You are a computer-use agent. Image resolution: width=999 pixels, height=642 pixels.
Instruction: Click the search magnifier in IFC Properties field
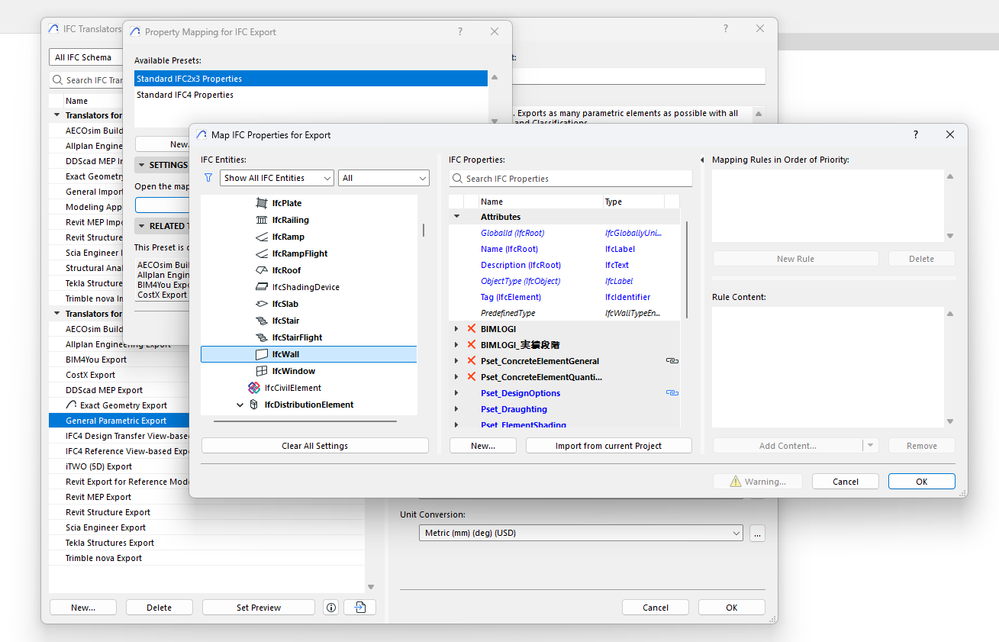[457, 178]
